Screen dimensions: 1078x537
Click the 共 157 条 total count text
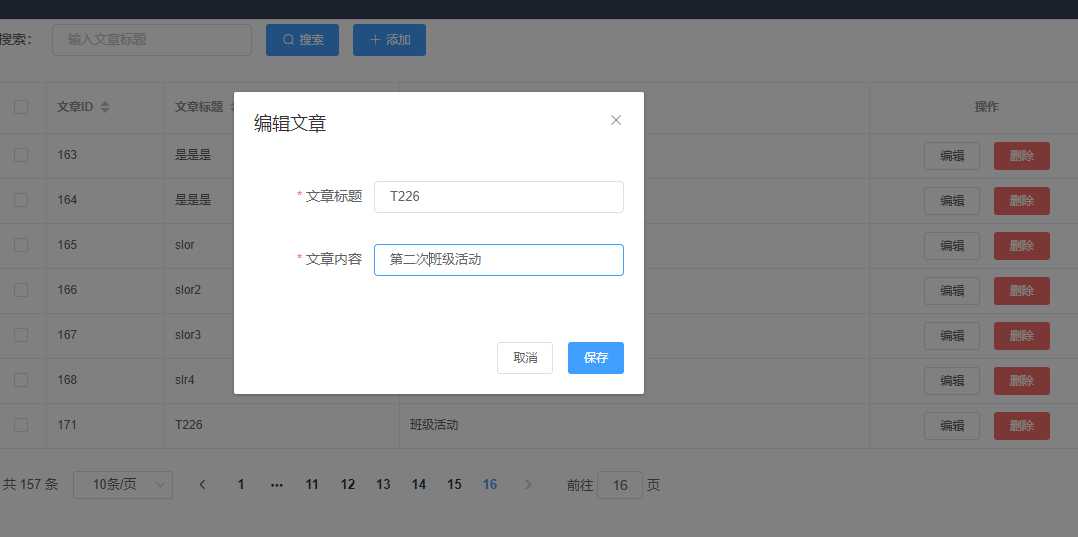[30, 485]
